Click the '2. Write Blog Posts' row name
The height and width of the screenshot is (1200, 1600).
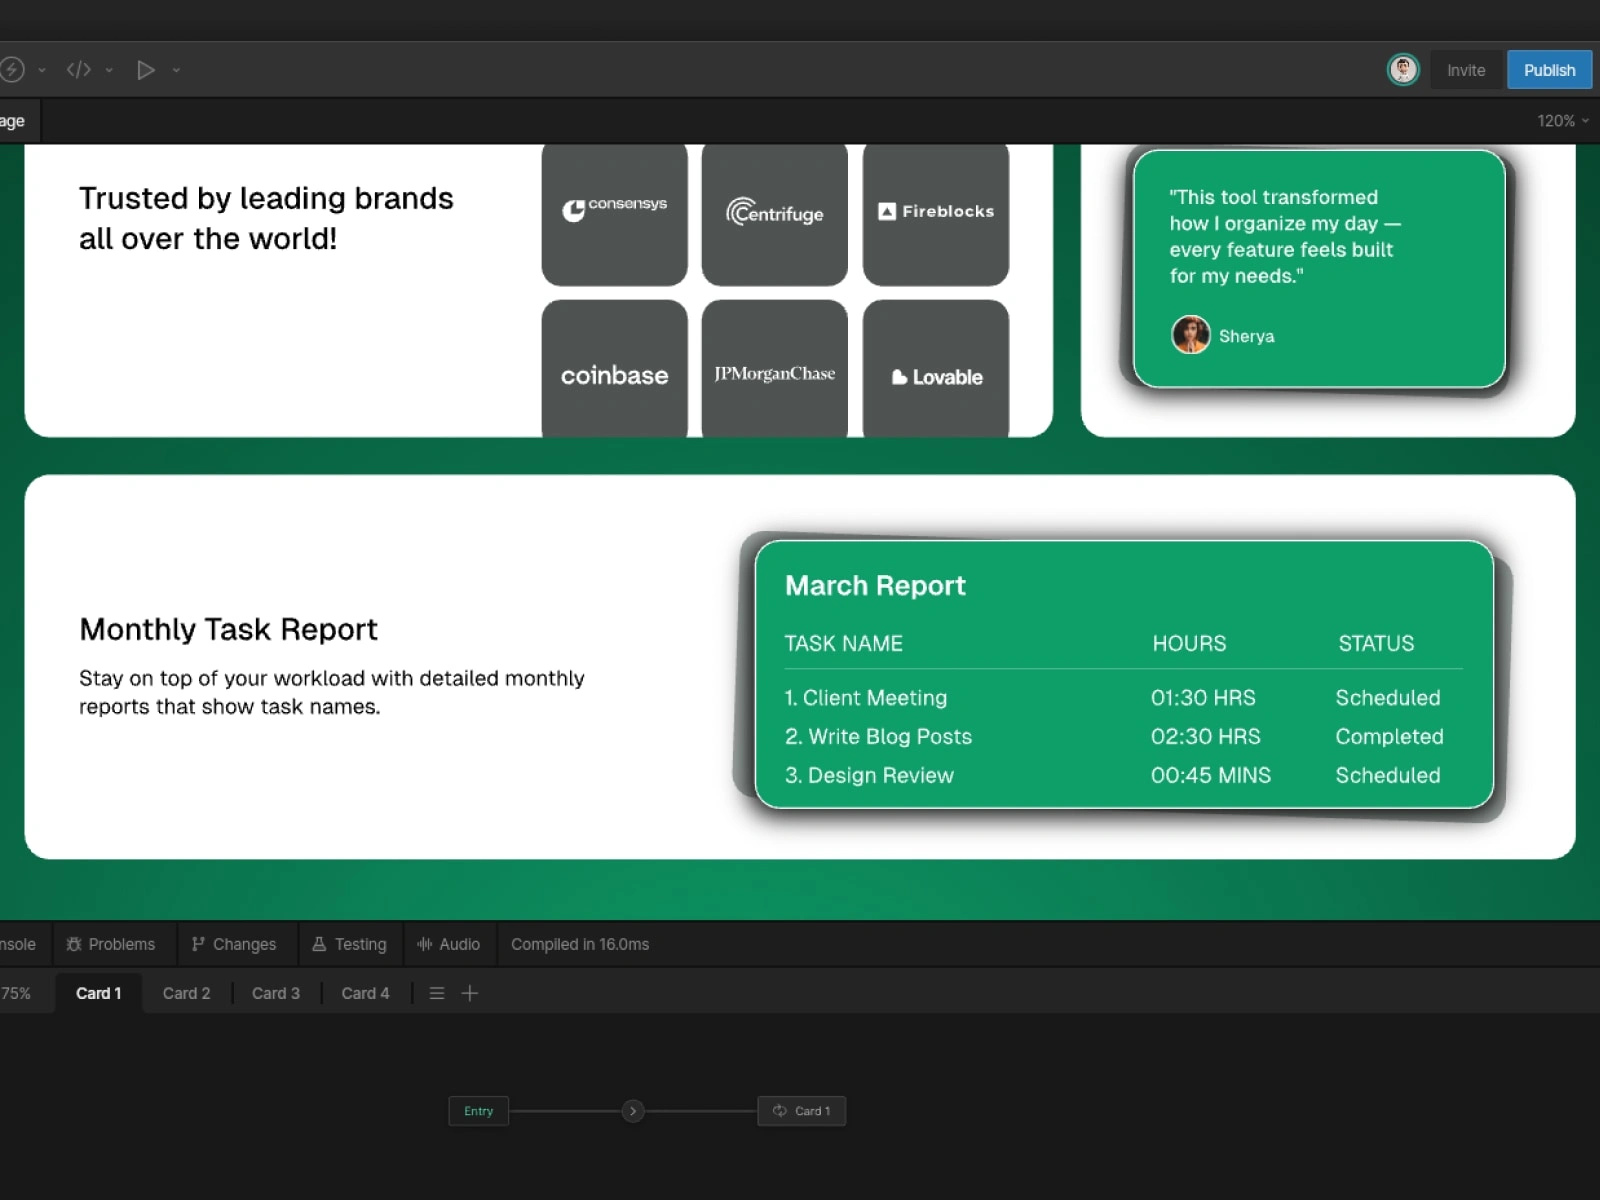click(879, 737)
